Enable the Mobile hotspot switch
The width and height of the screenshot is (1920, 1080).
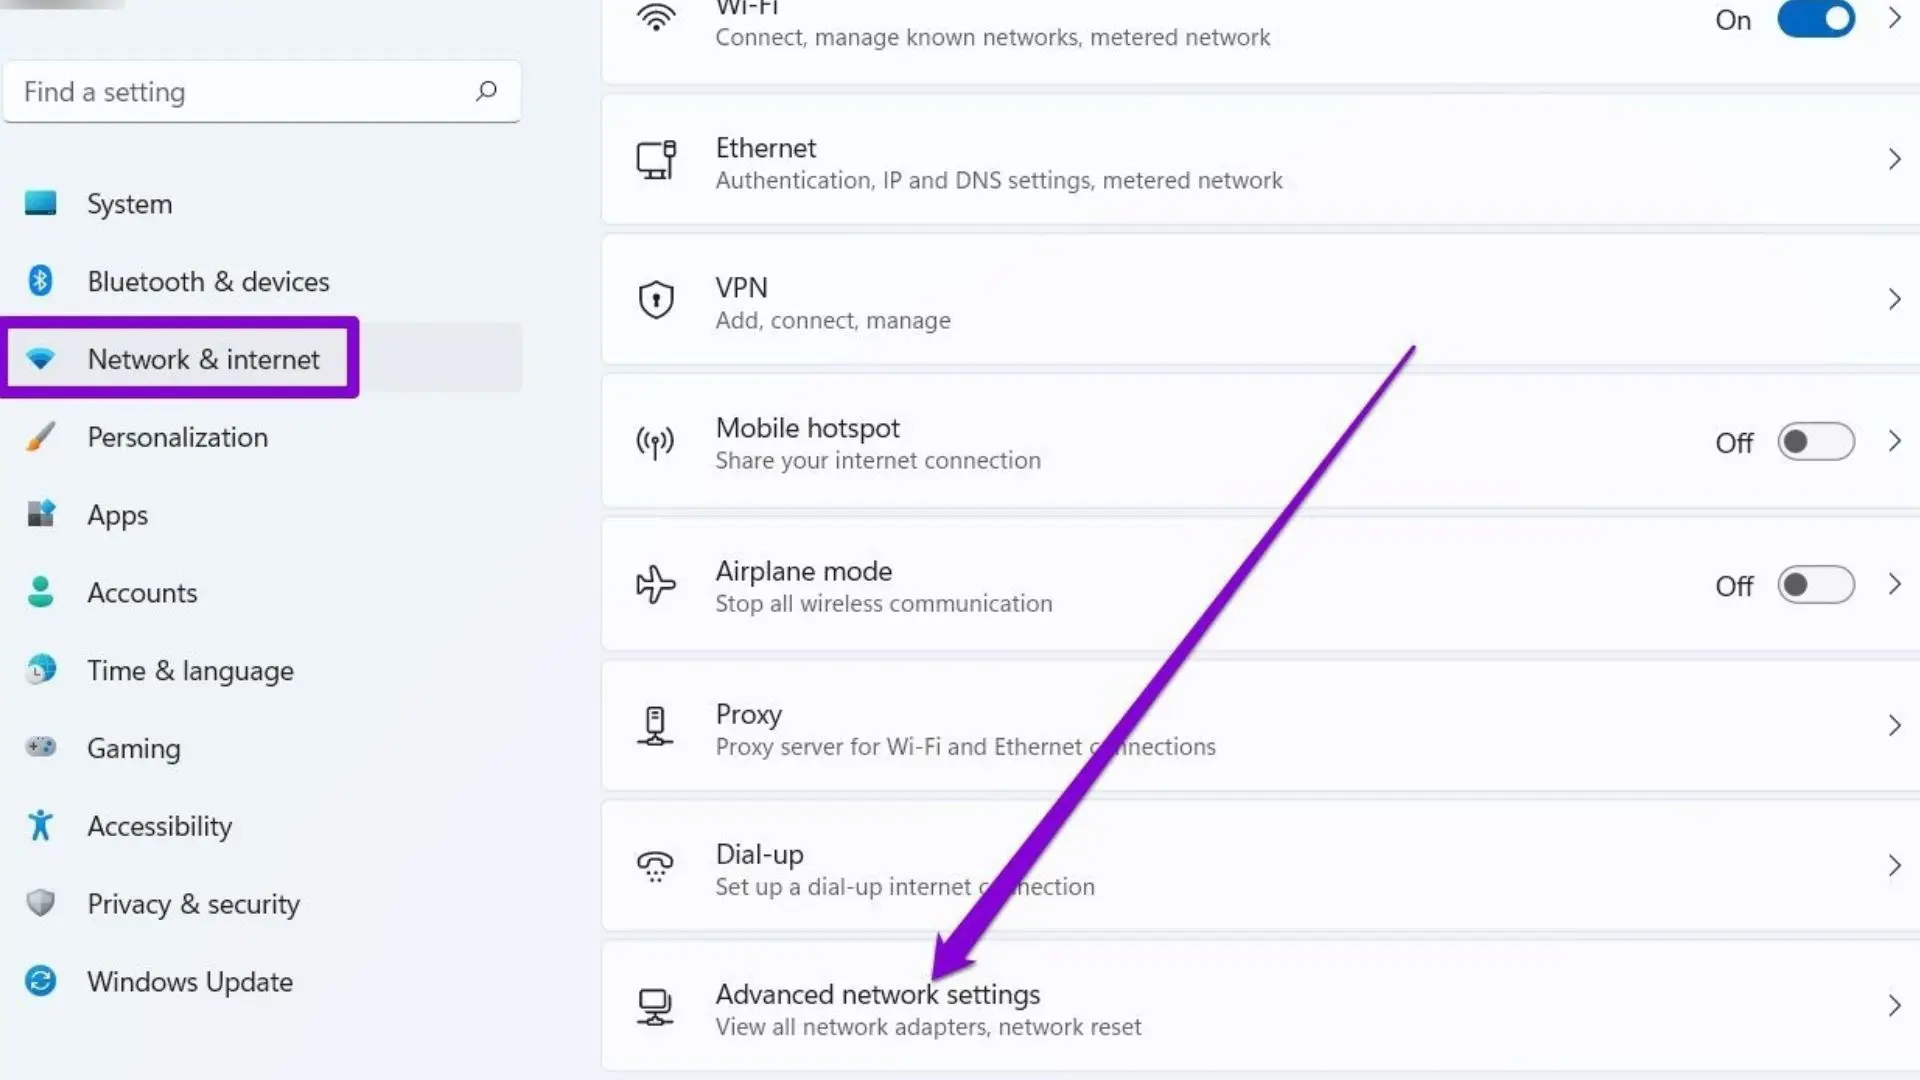(x=1815, y=442)
